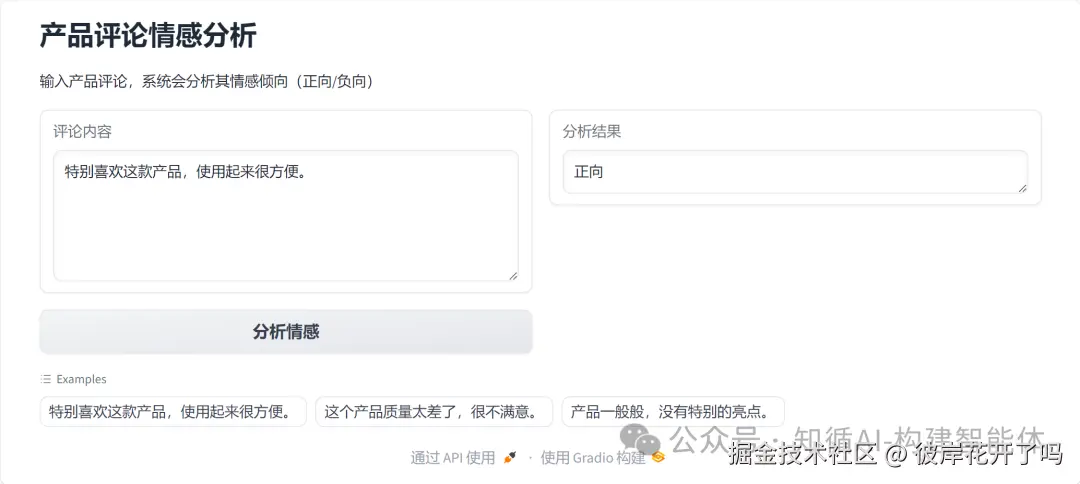This screenshot has height=484, width=1080.
Task: Open the 通过 API 使用 link
Action: (453, 458)
